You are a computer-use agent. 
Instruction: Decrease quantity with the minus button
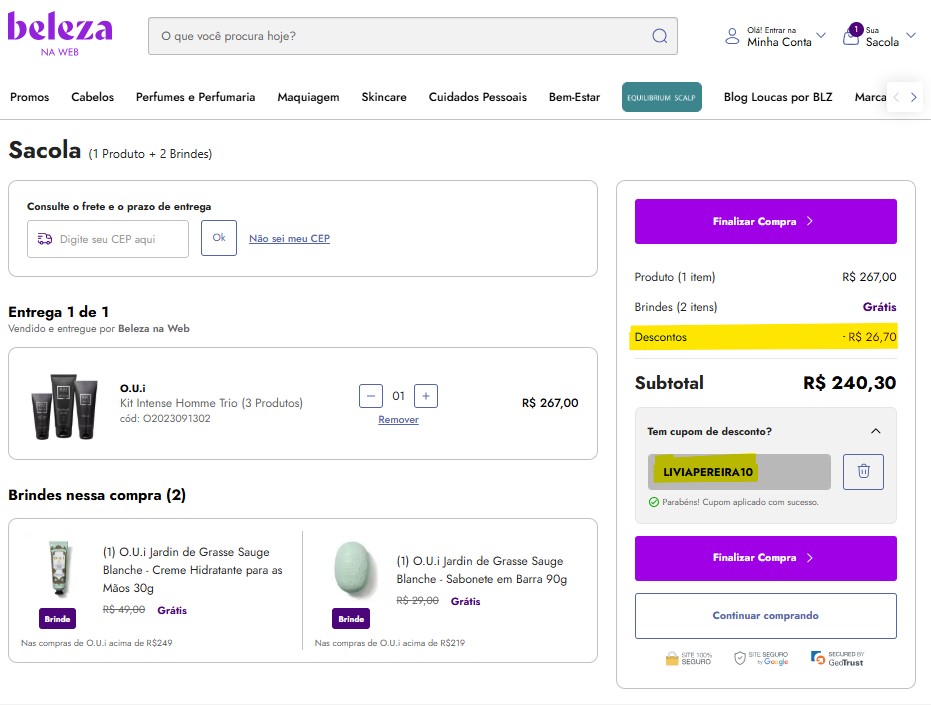[x=371, y=396]
